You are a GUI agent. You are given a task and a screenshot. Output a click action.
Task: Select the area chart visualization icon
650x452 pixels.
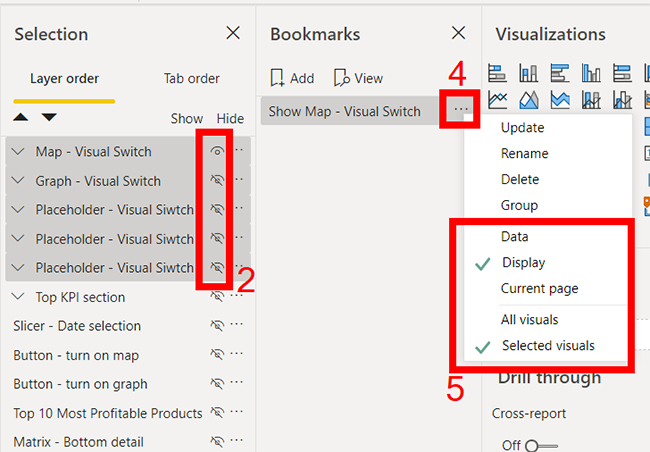tap(527, 99)
